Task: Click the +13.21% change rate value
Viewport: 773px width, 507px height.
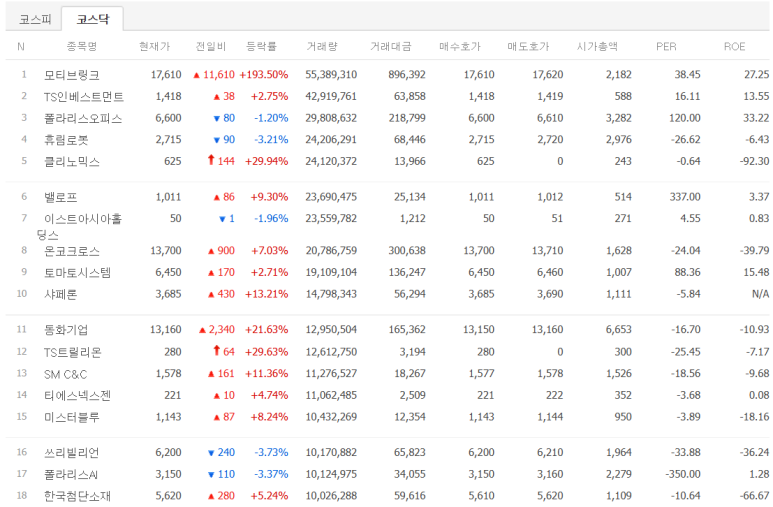Action: pos(267,294)
